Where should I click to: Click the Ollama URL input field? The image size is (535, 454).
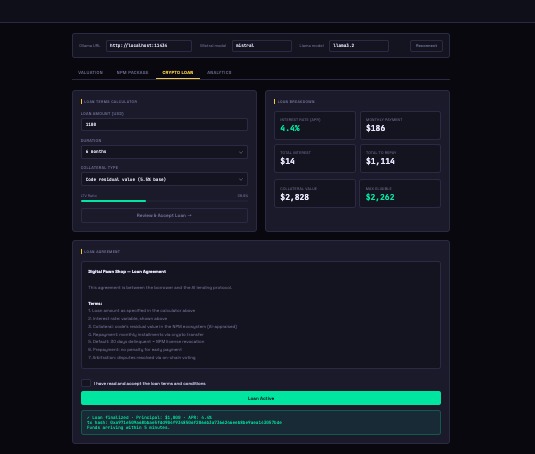(x=149, y=46)
